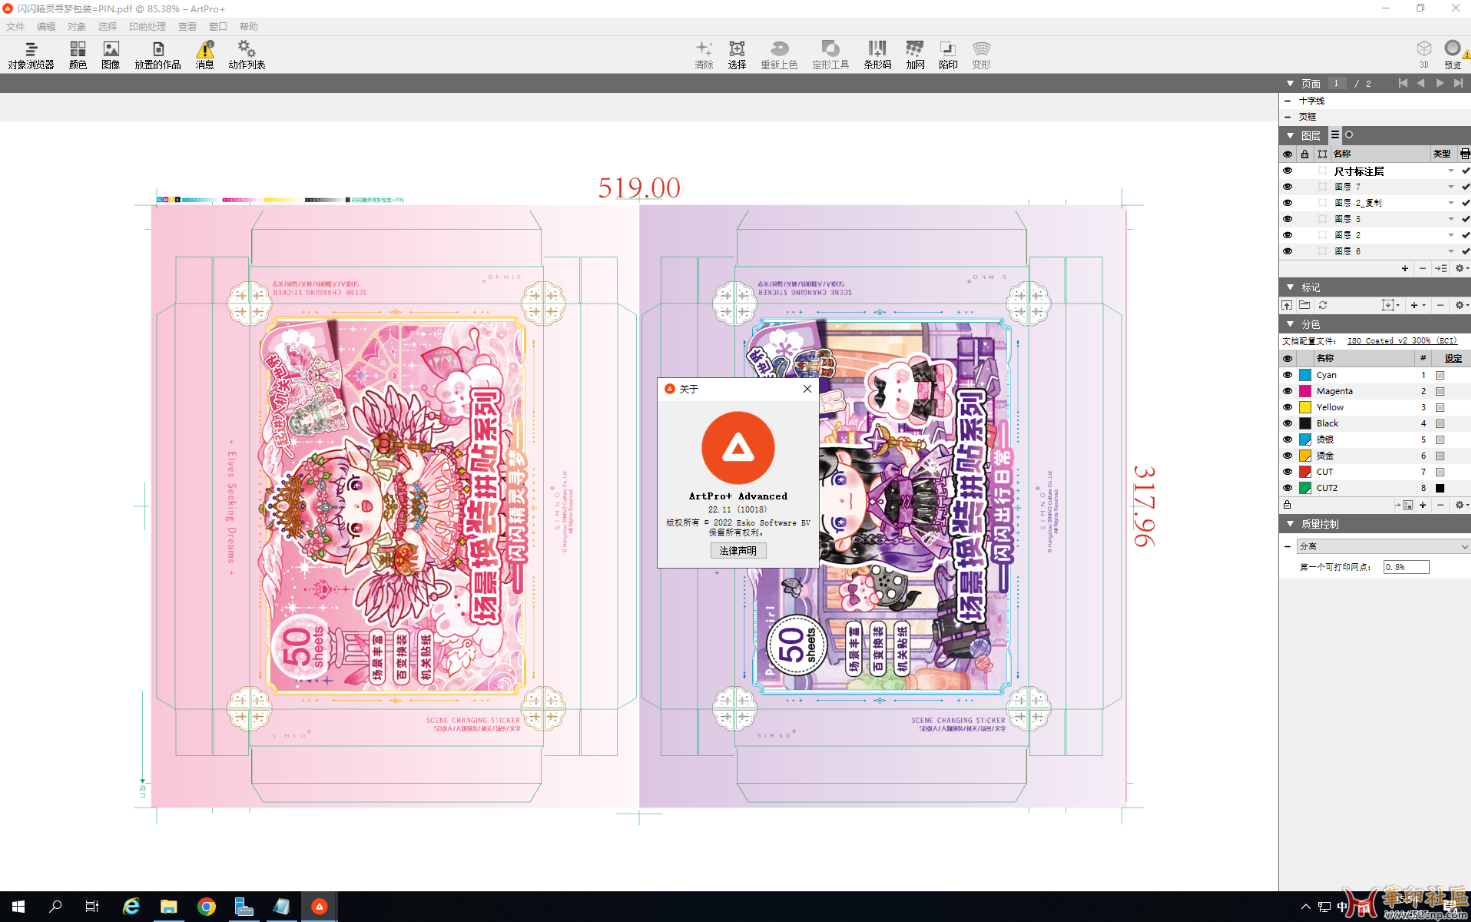Open the 消息 messages warning icon
The image size is (1471, 922).
tap(205, 55)
